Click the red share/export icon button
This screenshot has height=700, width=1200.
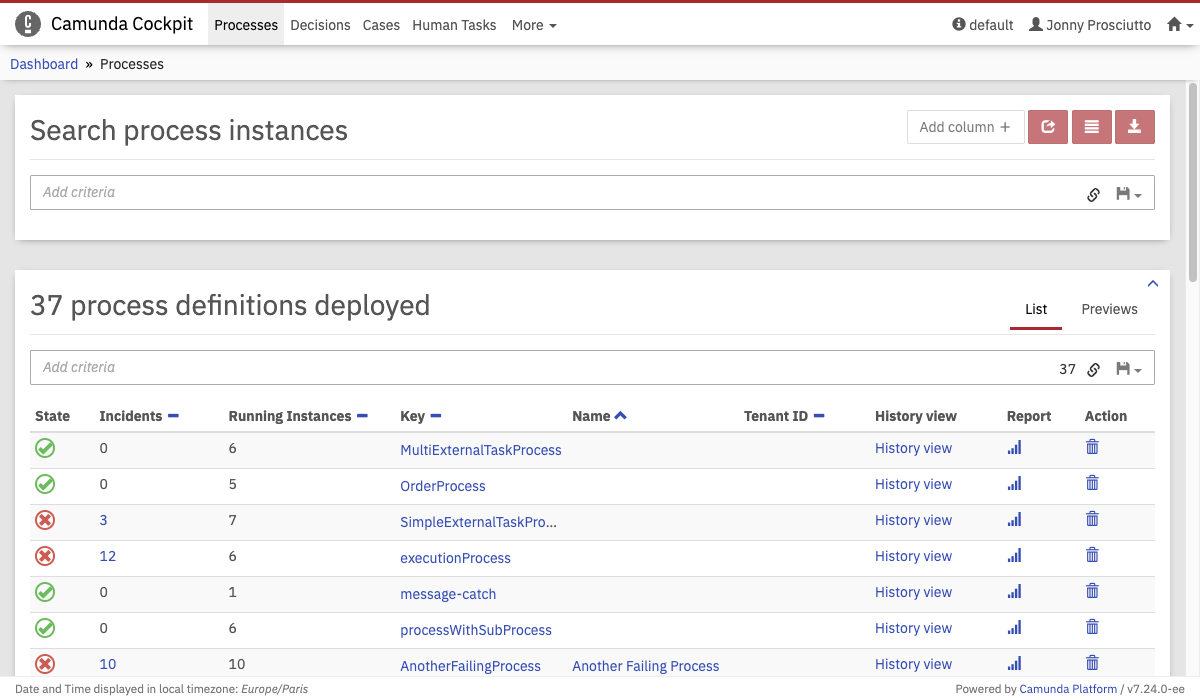pos(1047,127)
